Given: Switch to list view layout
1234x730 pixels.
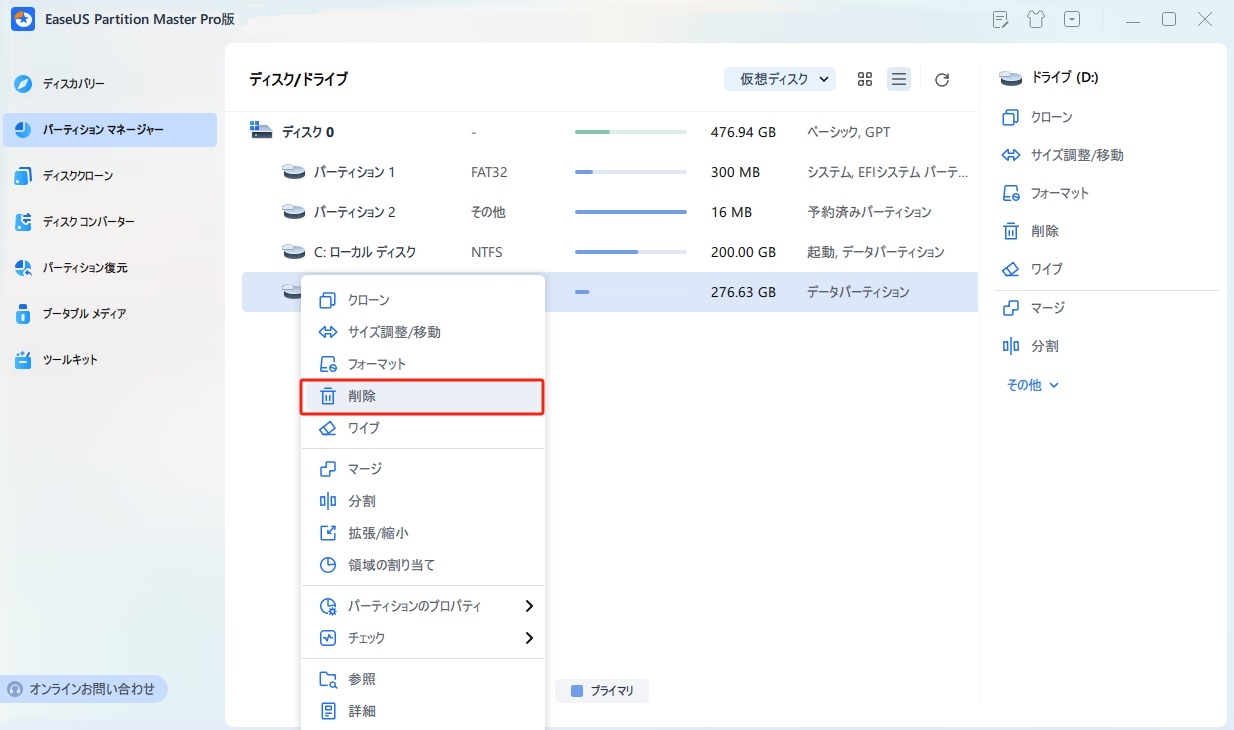Looking at the screenshot, I should pos(899,80).
